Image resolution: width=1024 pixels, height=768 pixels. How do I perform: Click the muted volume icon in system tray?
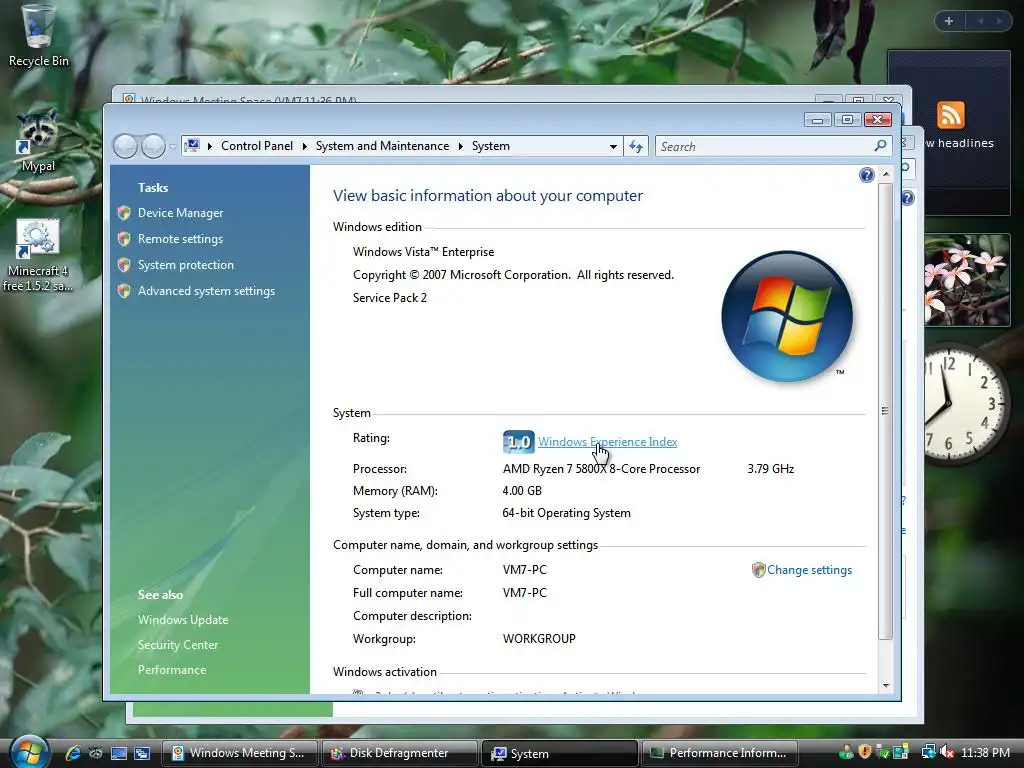pyautogui.click(x=946, y=752)
